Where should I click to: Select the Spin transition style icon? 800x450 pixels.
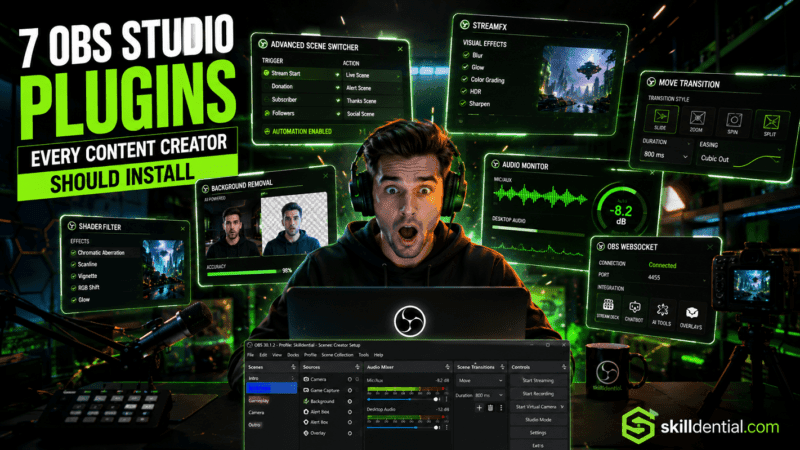[734, 121]
